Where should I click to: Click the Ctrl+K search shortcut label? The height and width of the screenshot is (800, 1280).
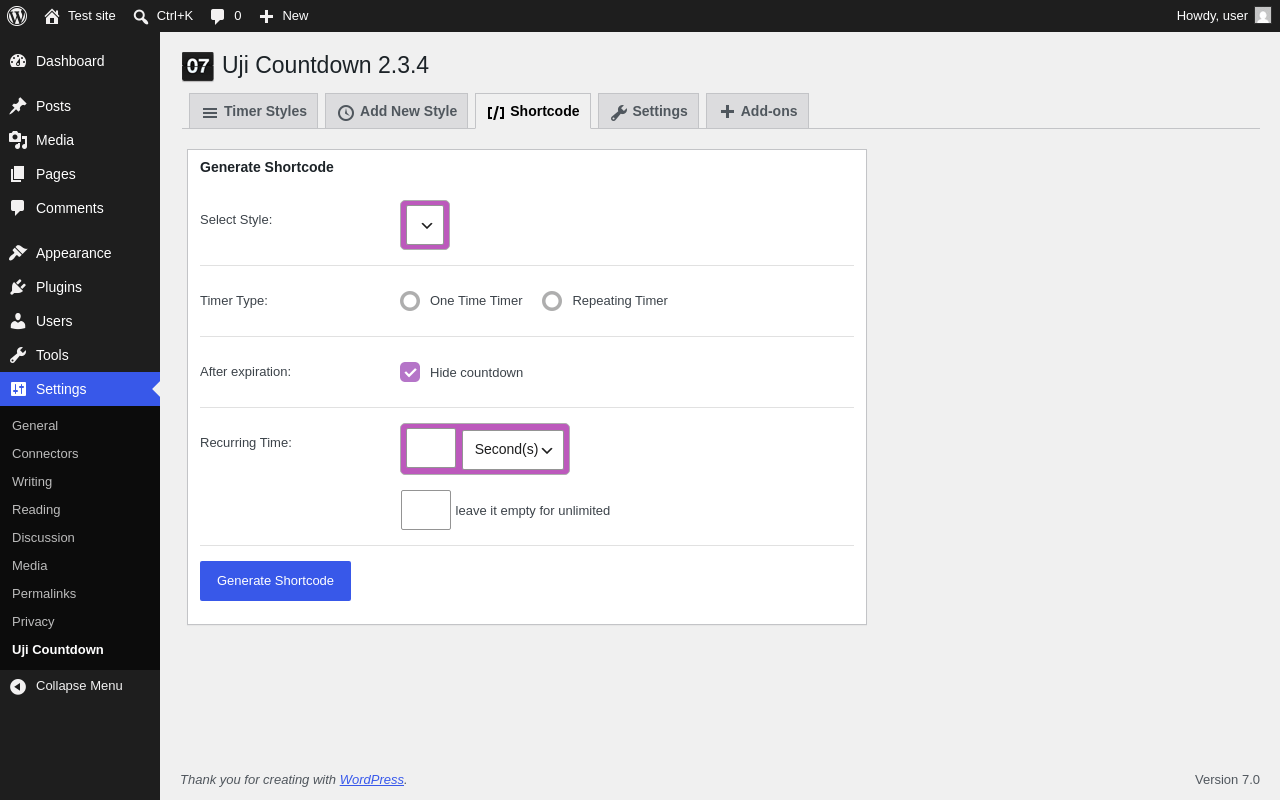[x=175, y=16]
